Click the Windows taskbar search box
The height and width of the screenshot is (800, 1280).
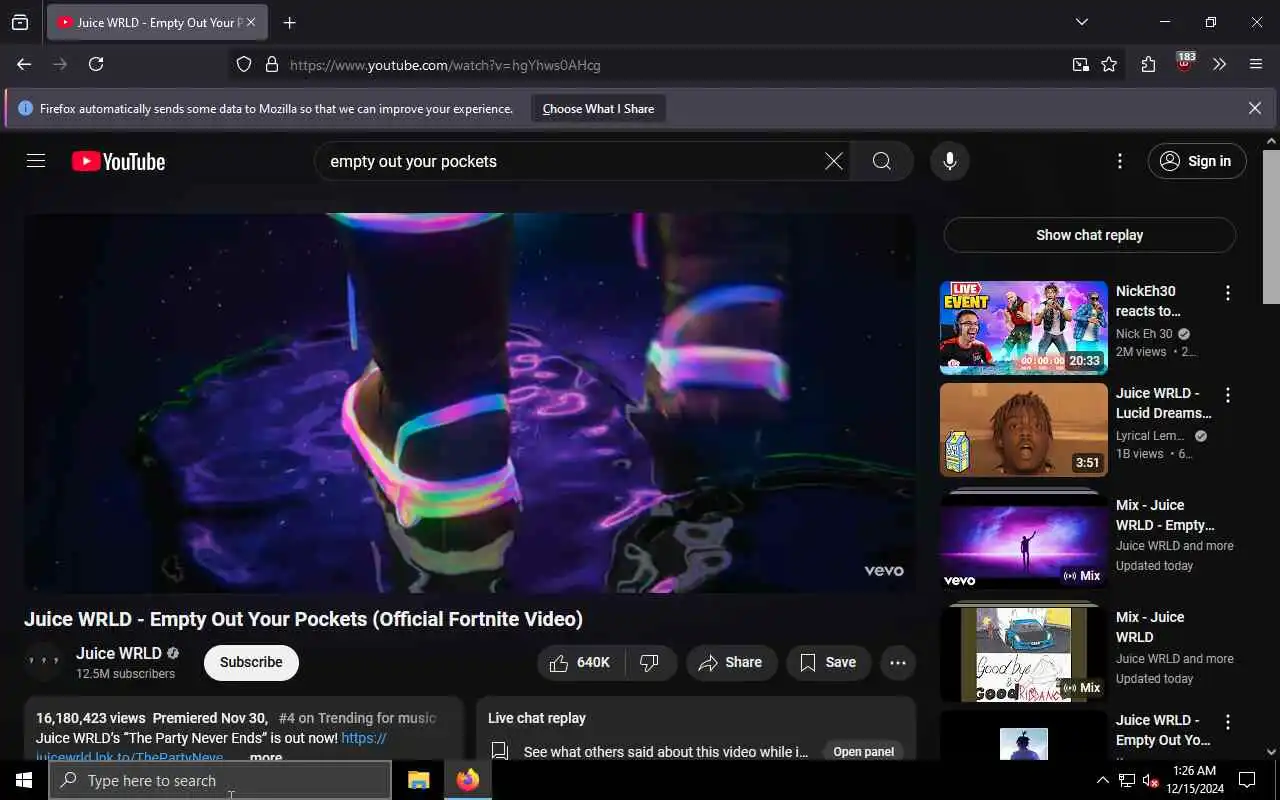point(220,780)
